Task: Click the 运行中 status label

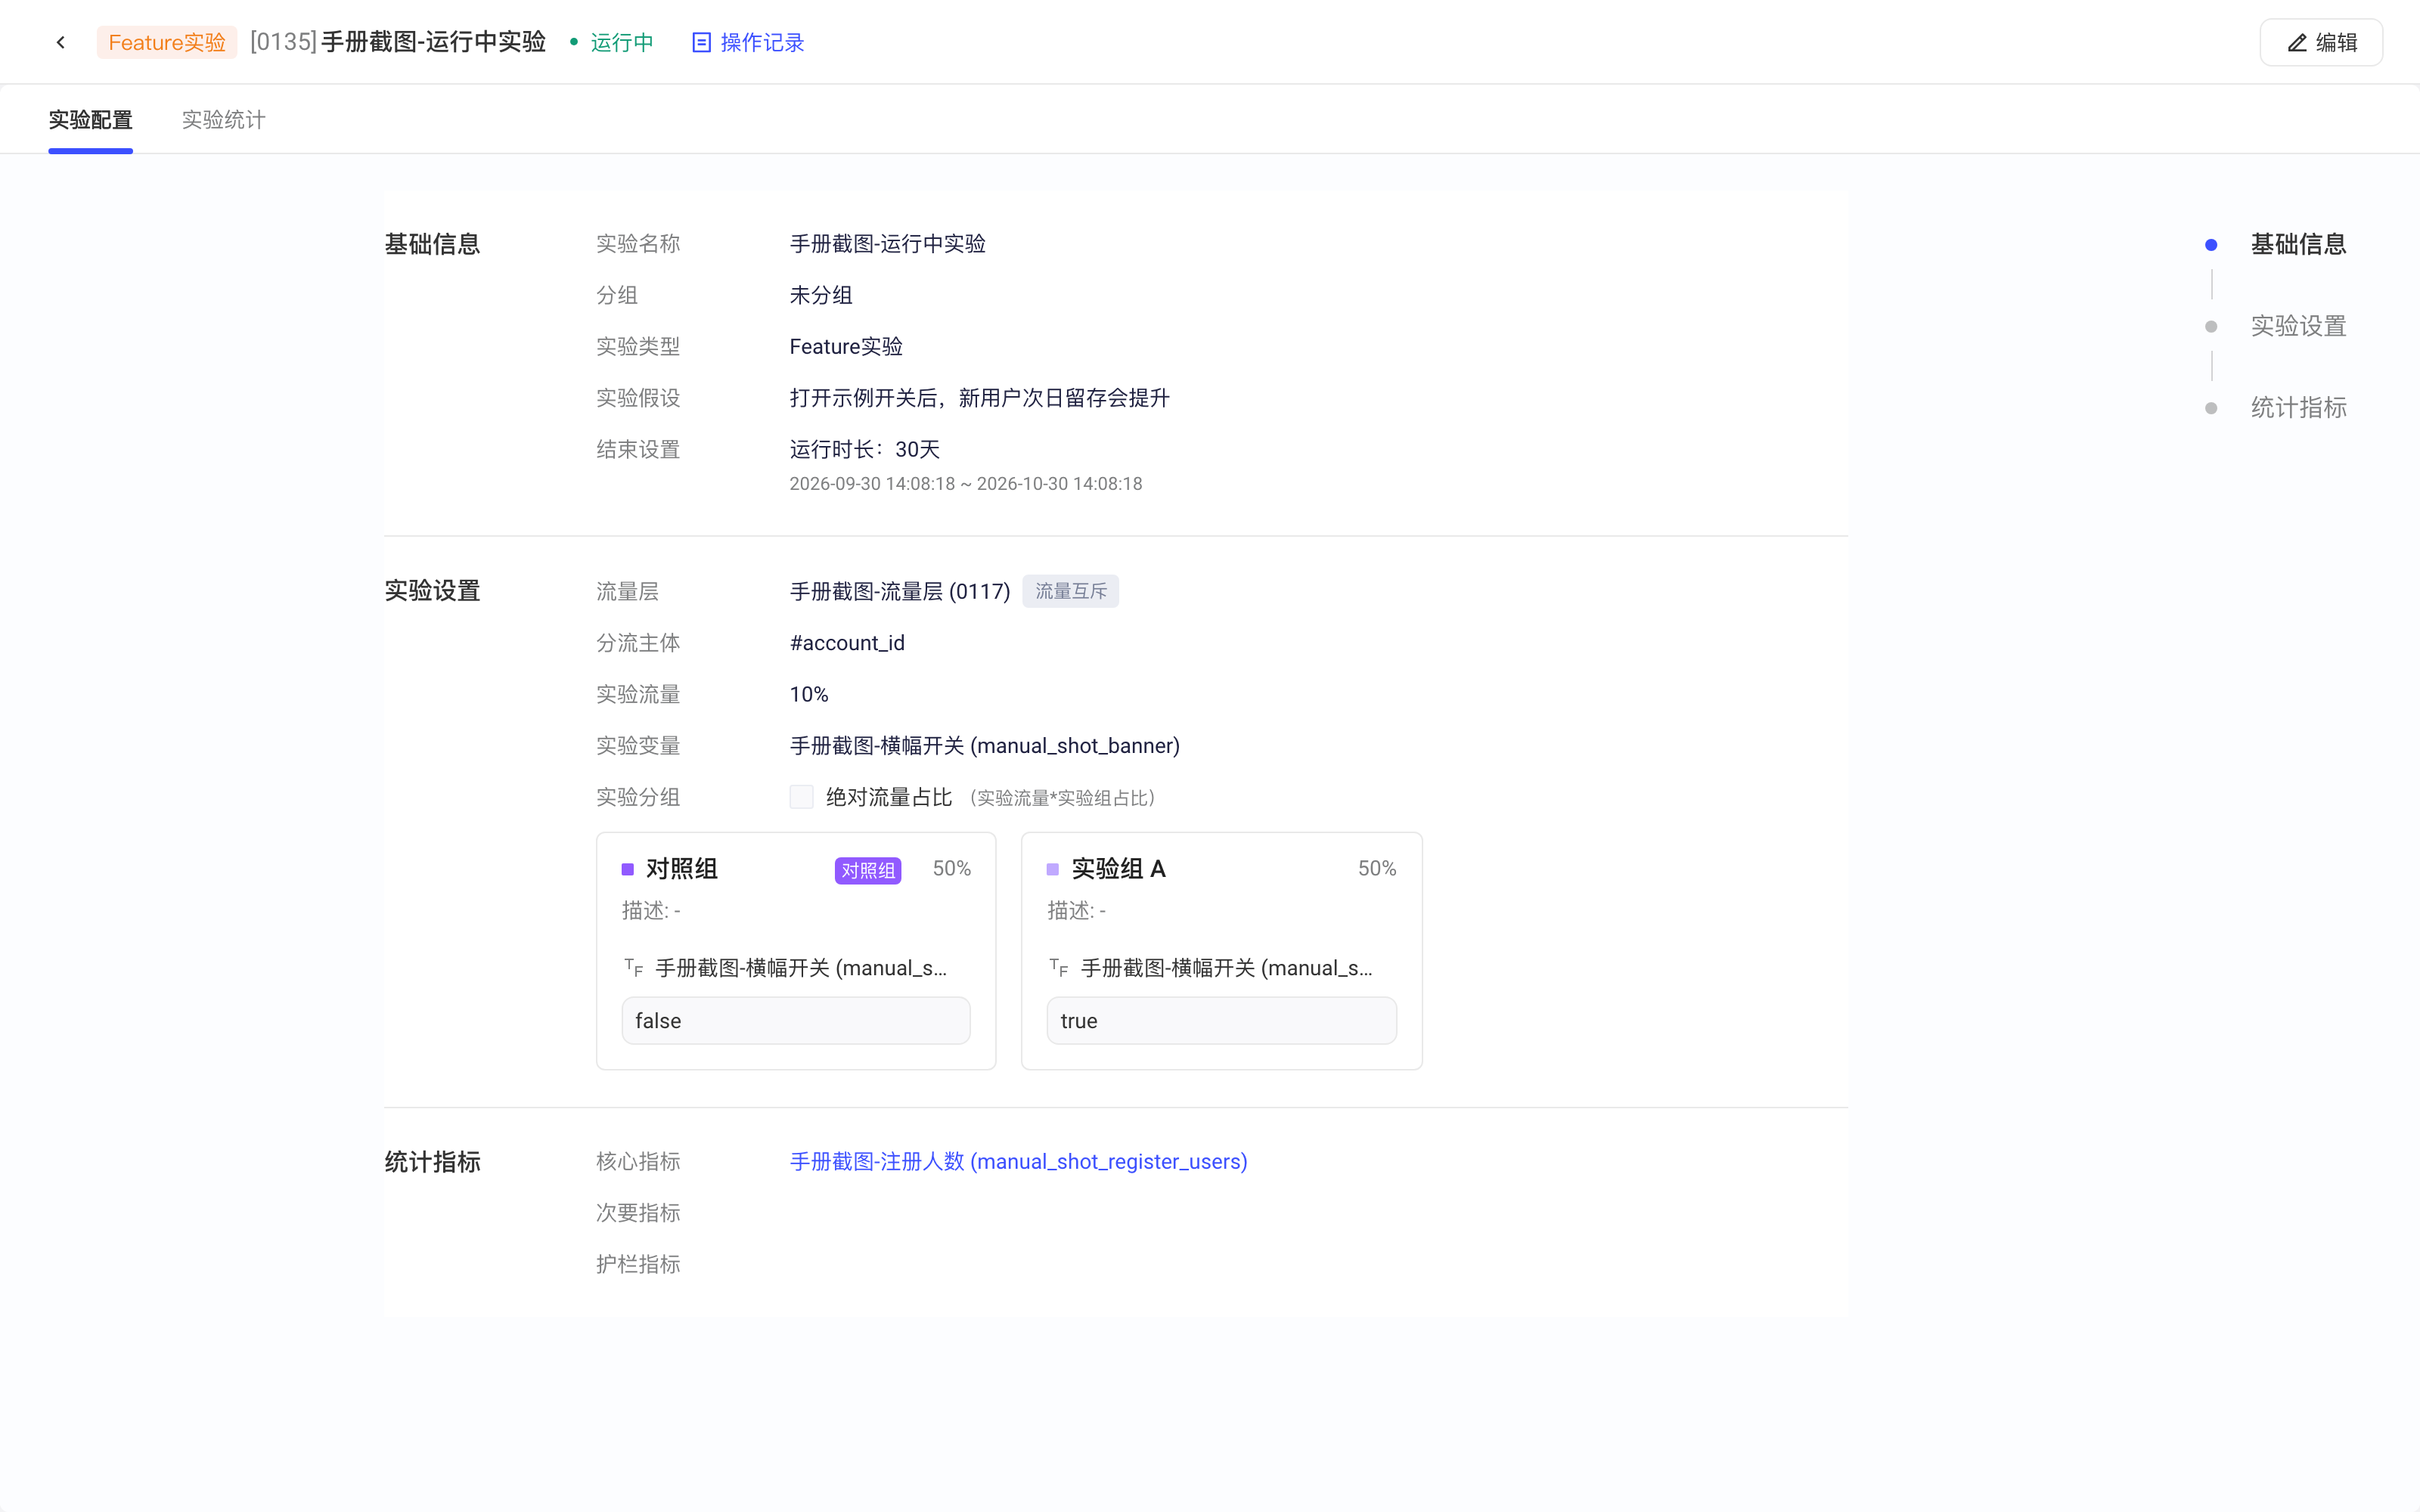Action: click(x=621, y=42)
